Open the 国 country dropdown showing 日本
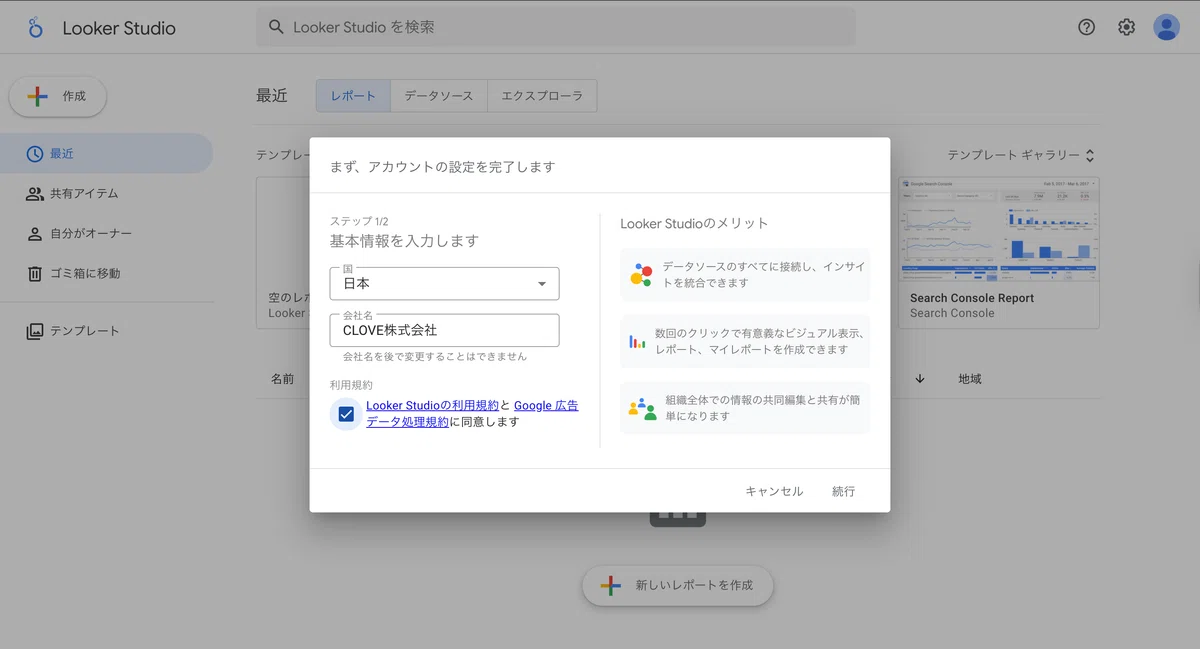The width and height of the screenshot is (1200, 649). point(444,283)
